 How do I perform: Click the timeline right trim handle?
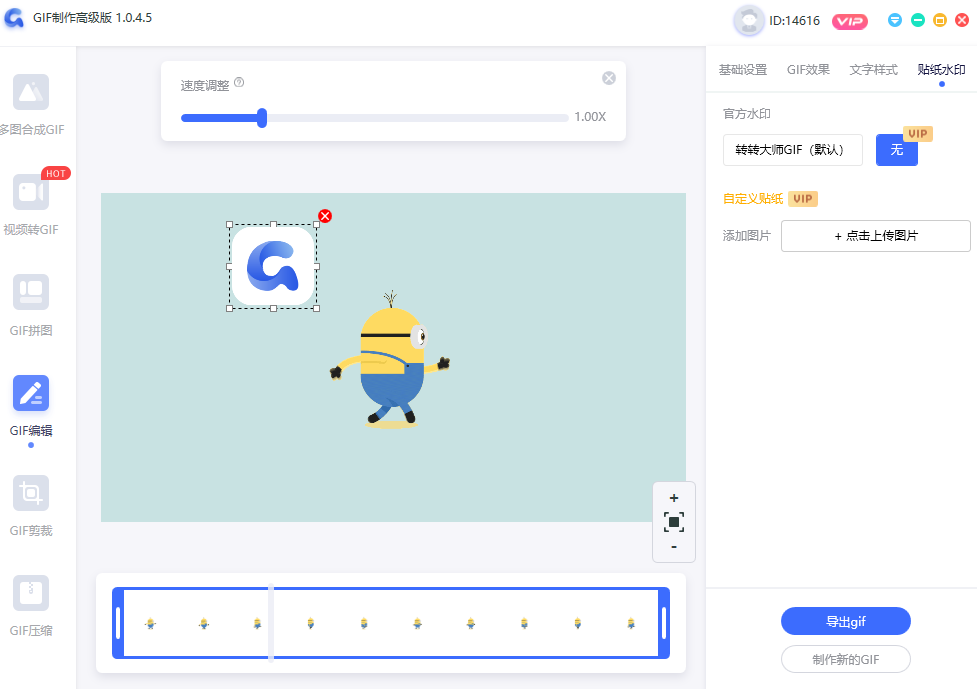coord(664,623)
